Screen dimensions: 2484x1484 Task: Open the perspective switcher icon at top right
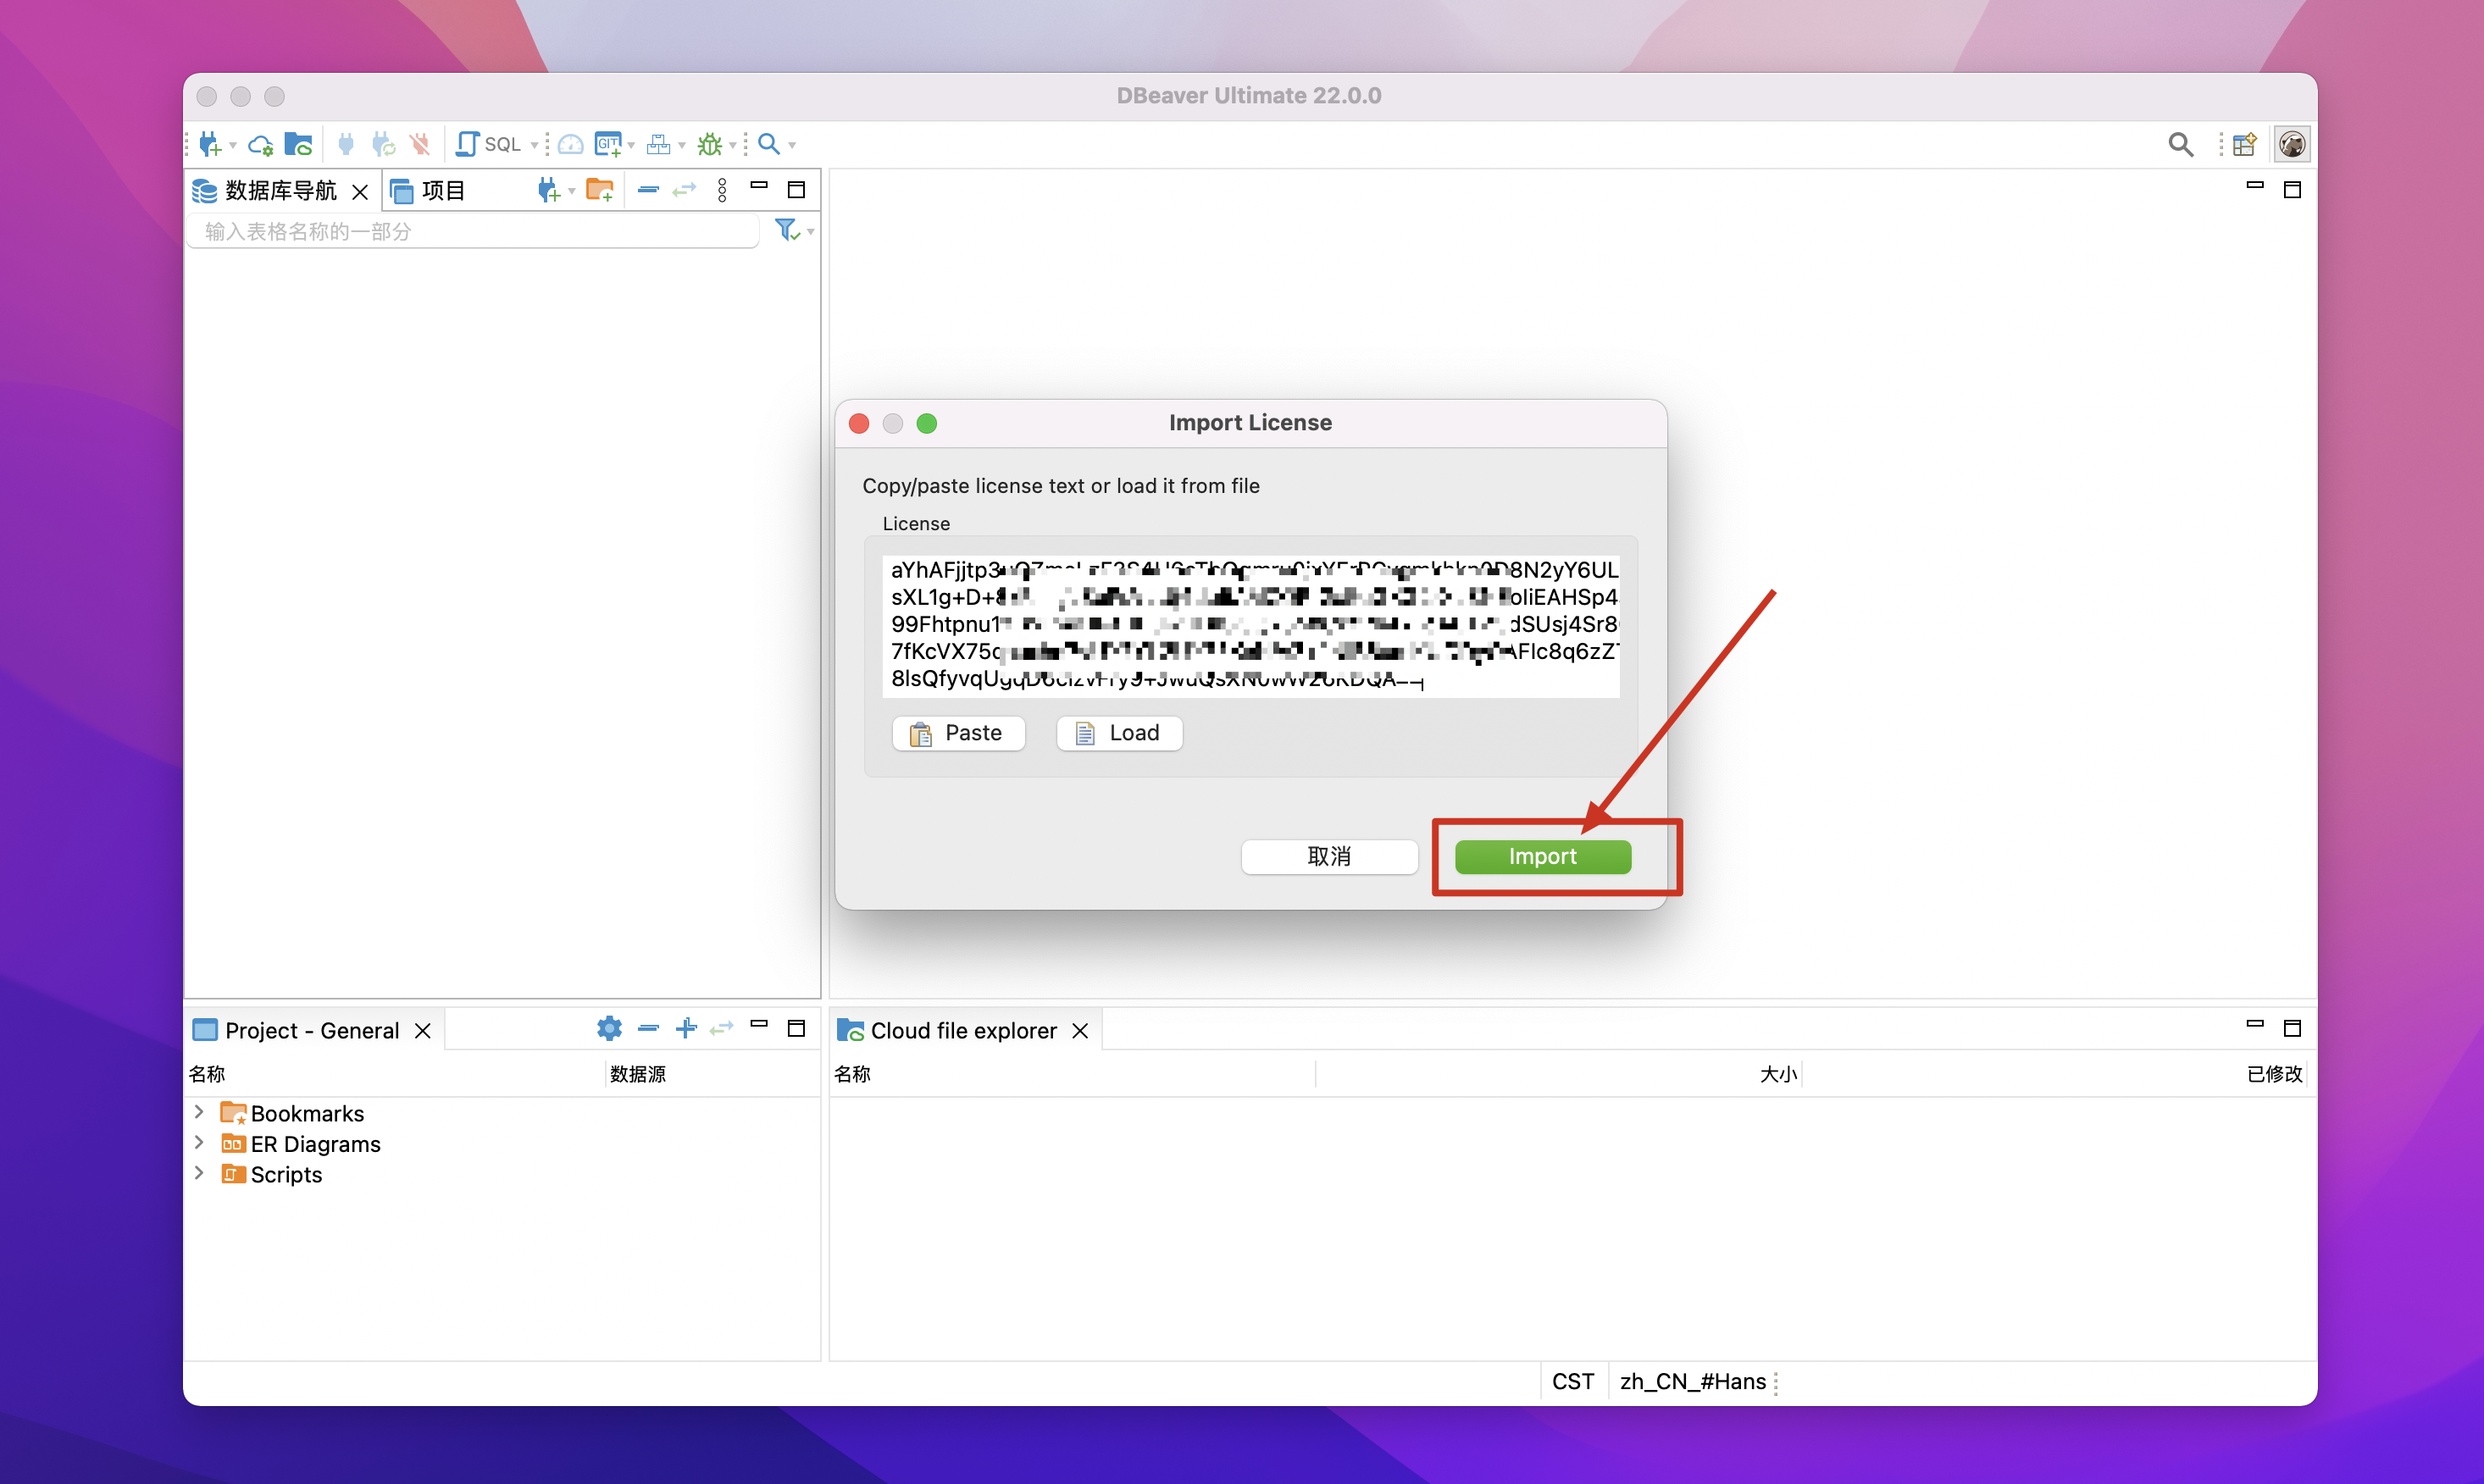coord(2244,144)
